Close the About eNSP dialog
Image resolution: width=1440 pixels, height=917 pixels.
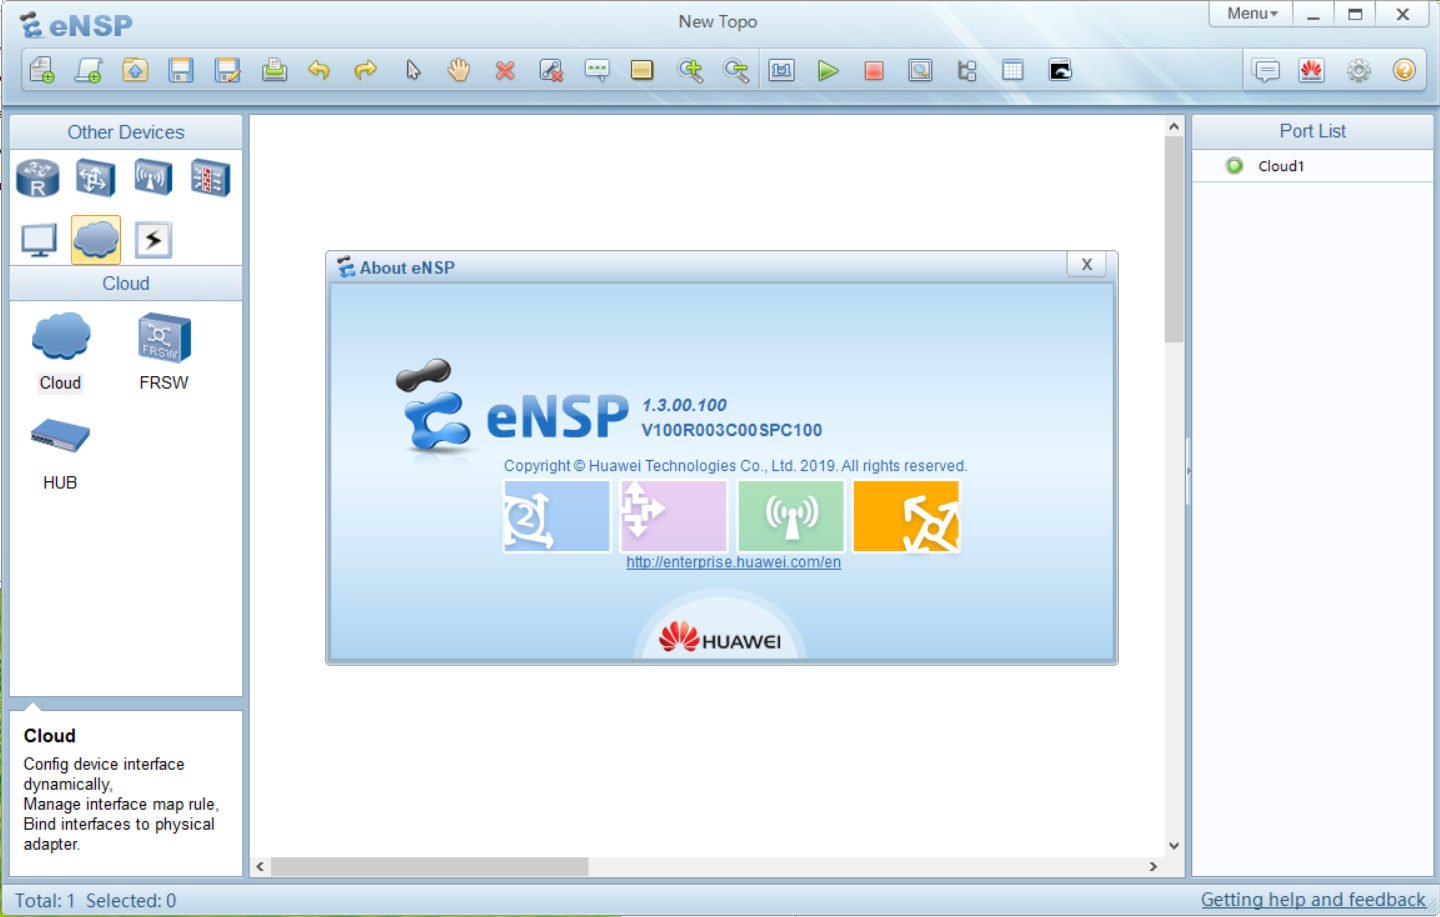click(1087, 265)
